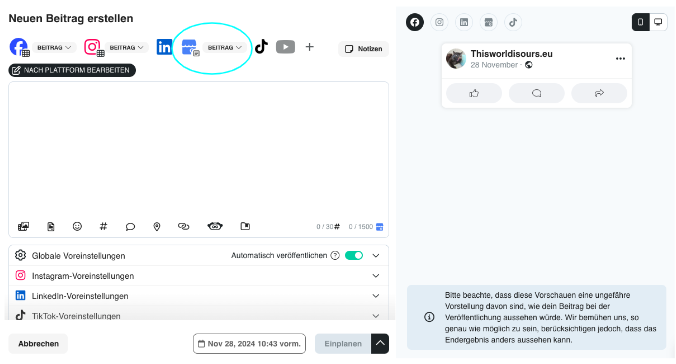Select the LinkedIn platform icon
The height and width of the screenshot is (364, 676).
(164, 47)
